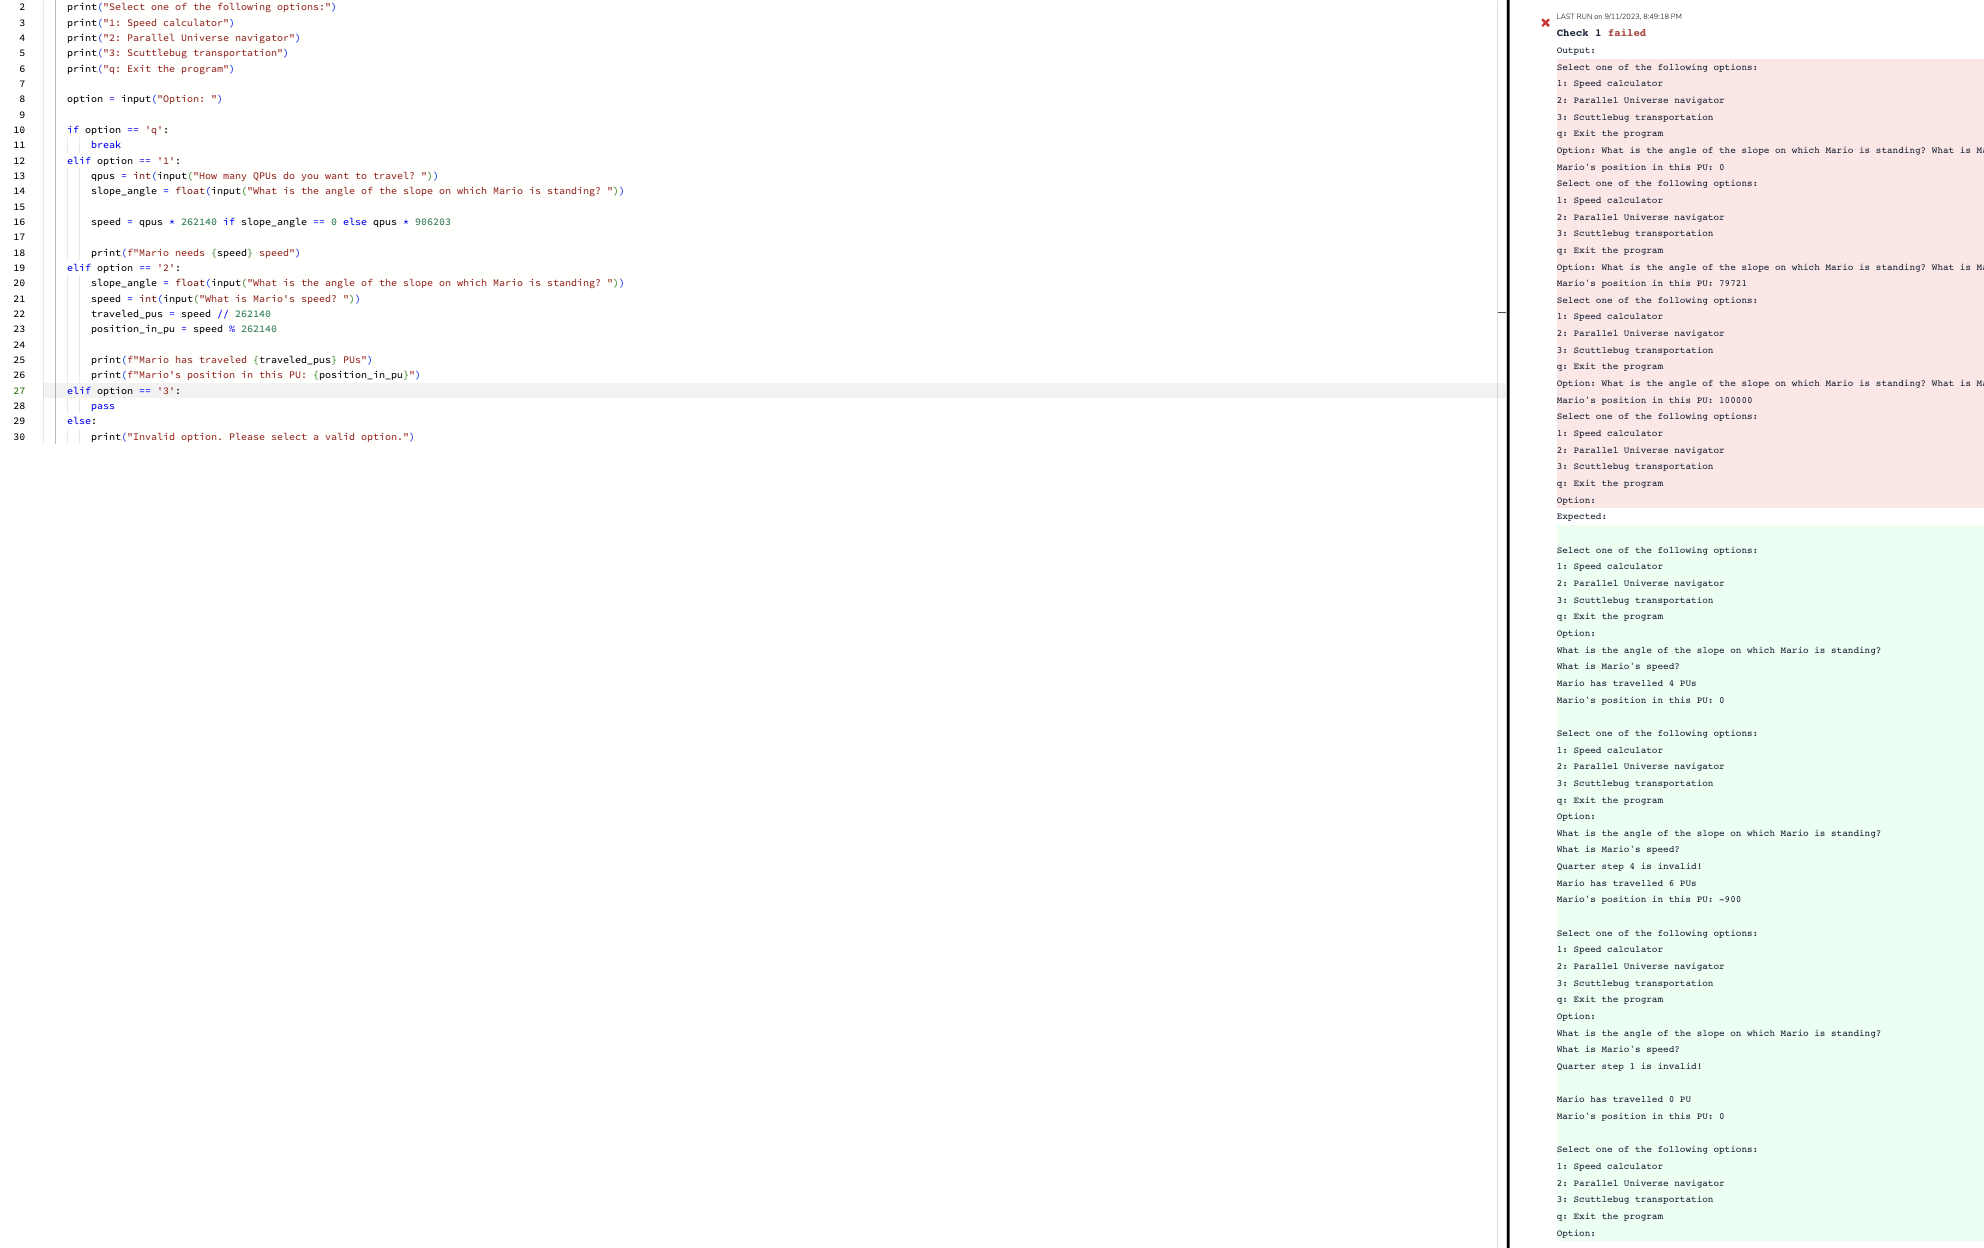Select the 'Check 1 failed' heading
This screenshot has width=1984, height=1248.
pyautogui.click(x=1600, y=33)
